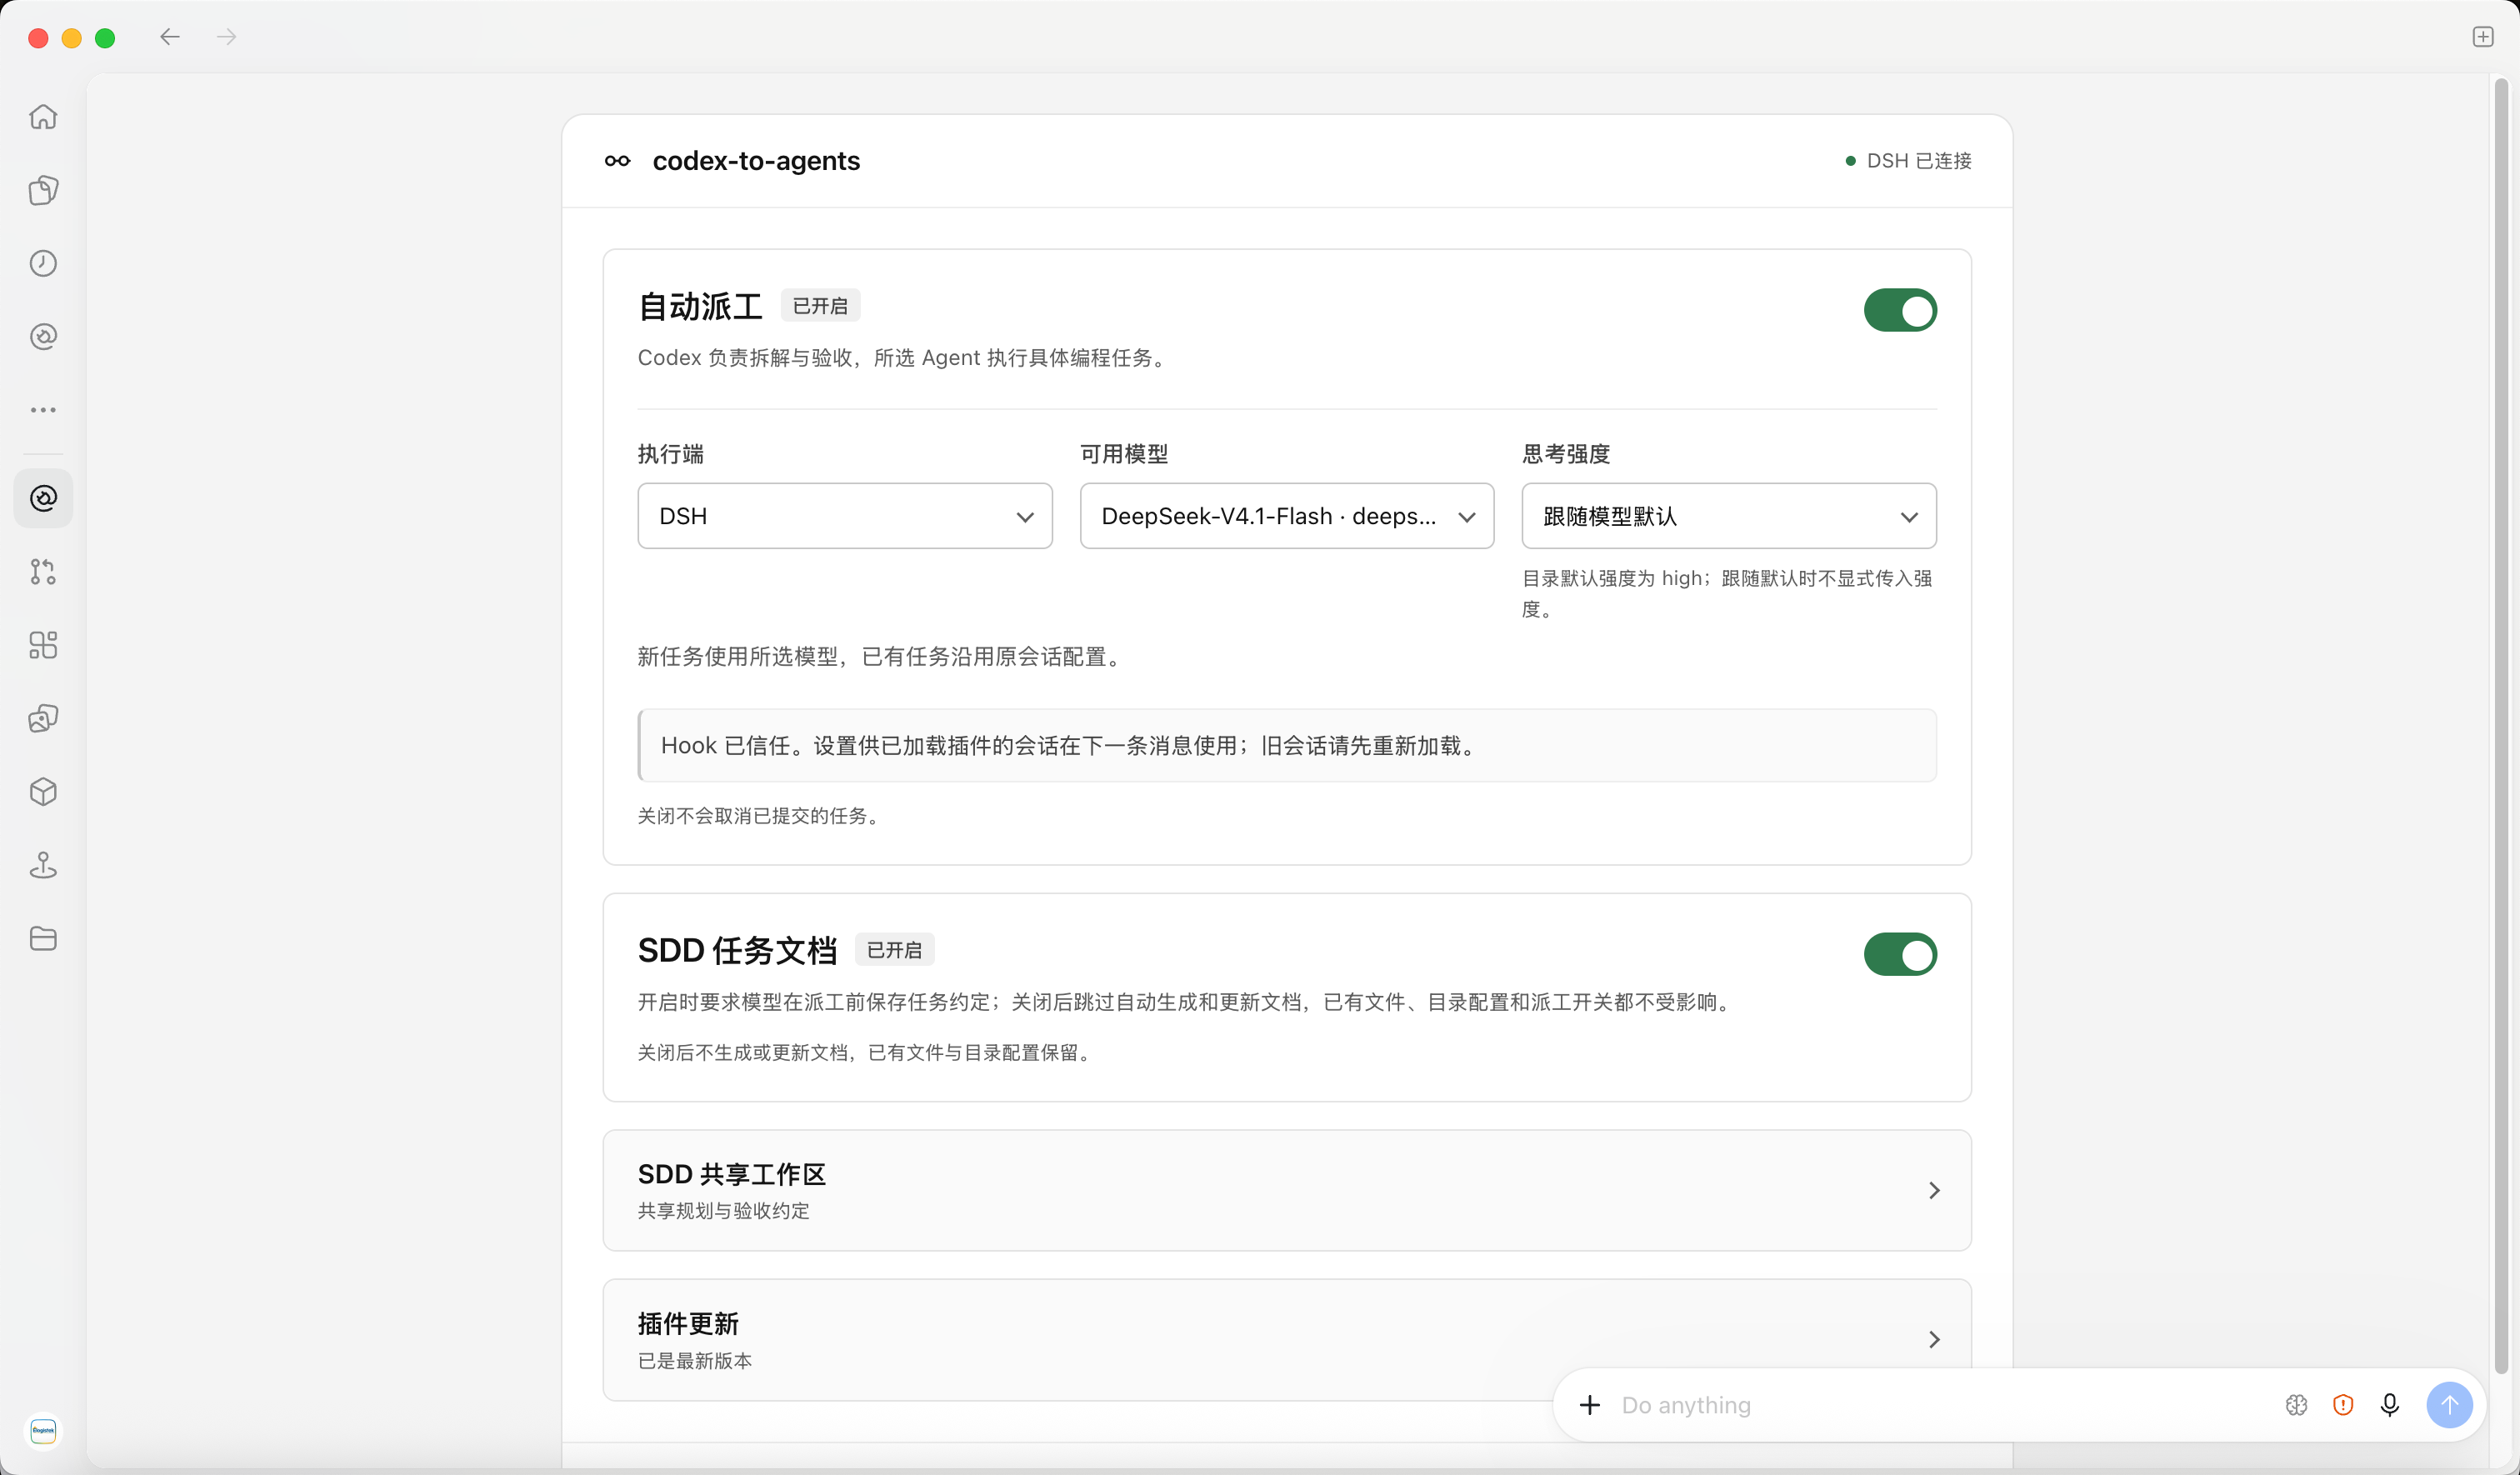Click the 已开启 badge next to 自动派工

pos(820,306)
